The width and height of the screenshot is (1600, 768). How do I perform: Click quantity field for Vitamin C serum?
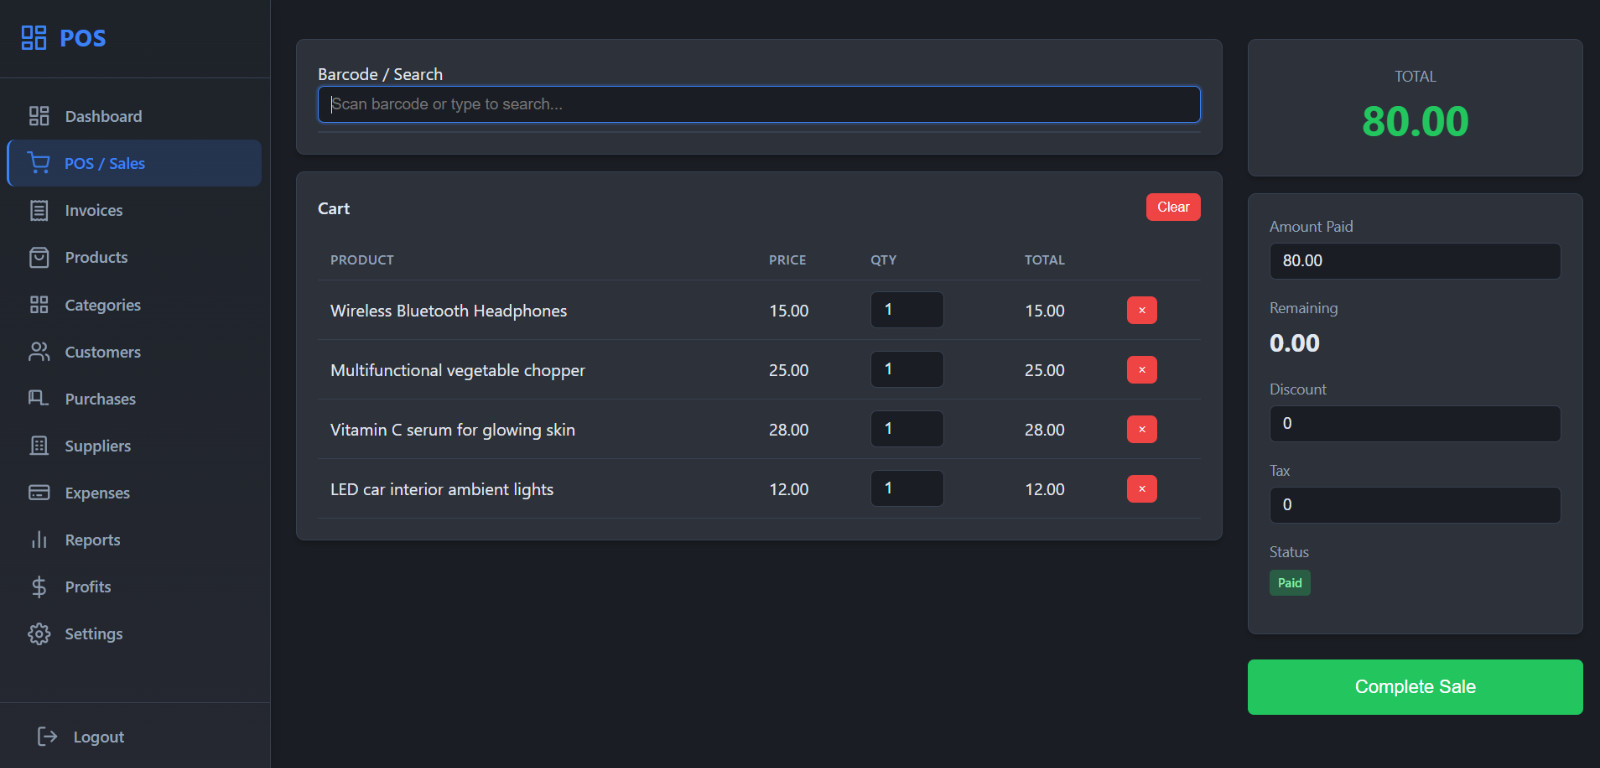point(907,428)
